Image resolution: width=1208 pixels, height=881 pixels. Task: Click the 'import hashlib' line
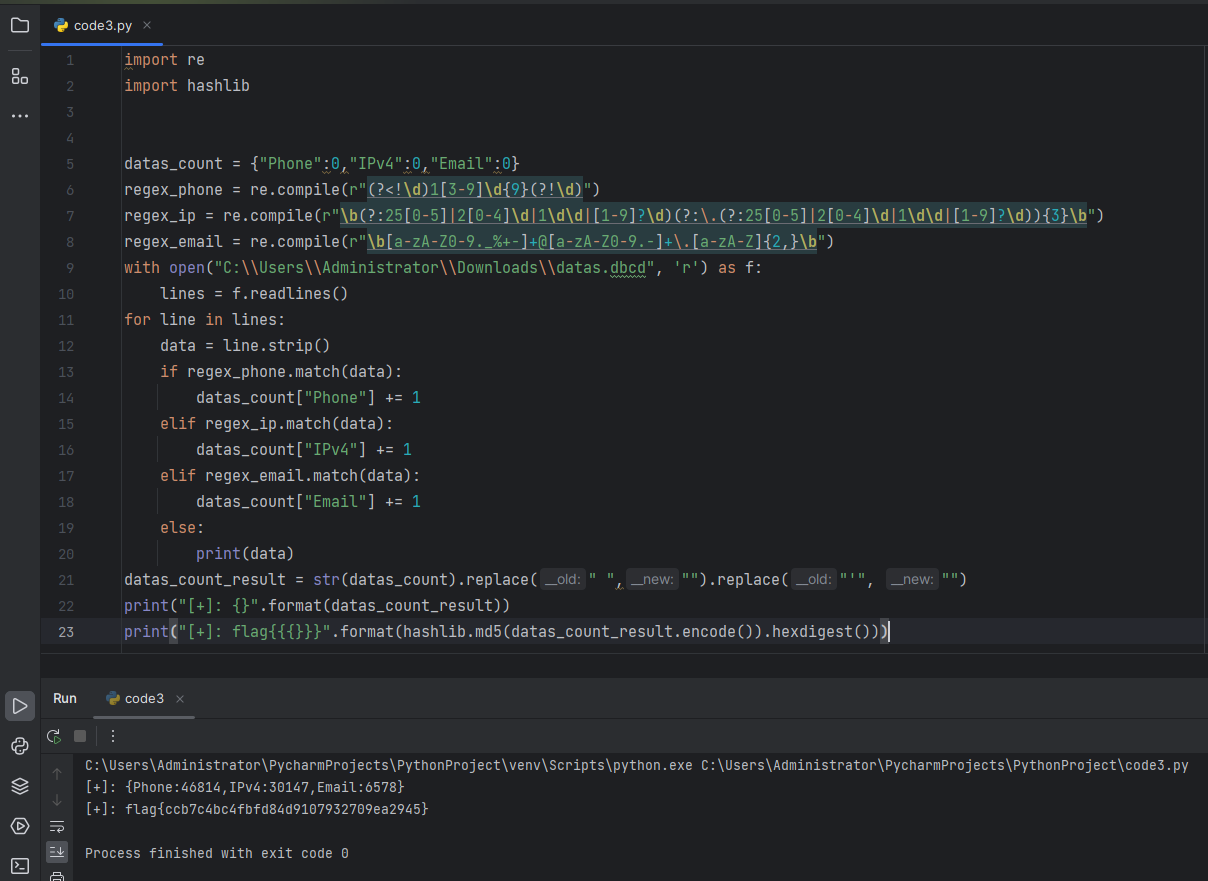pyautogui.click(x=187, y=86)
